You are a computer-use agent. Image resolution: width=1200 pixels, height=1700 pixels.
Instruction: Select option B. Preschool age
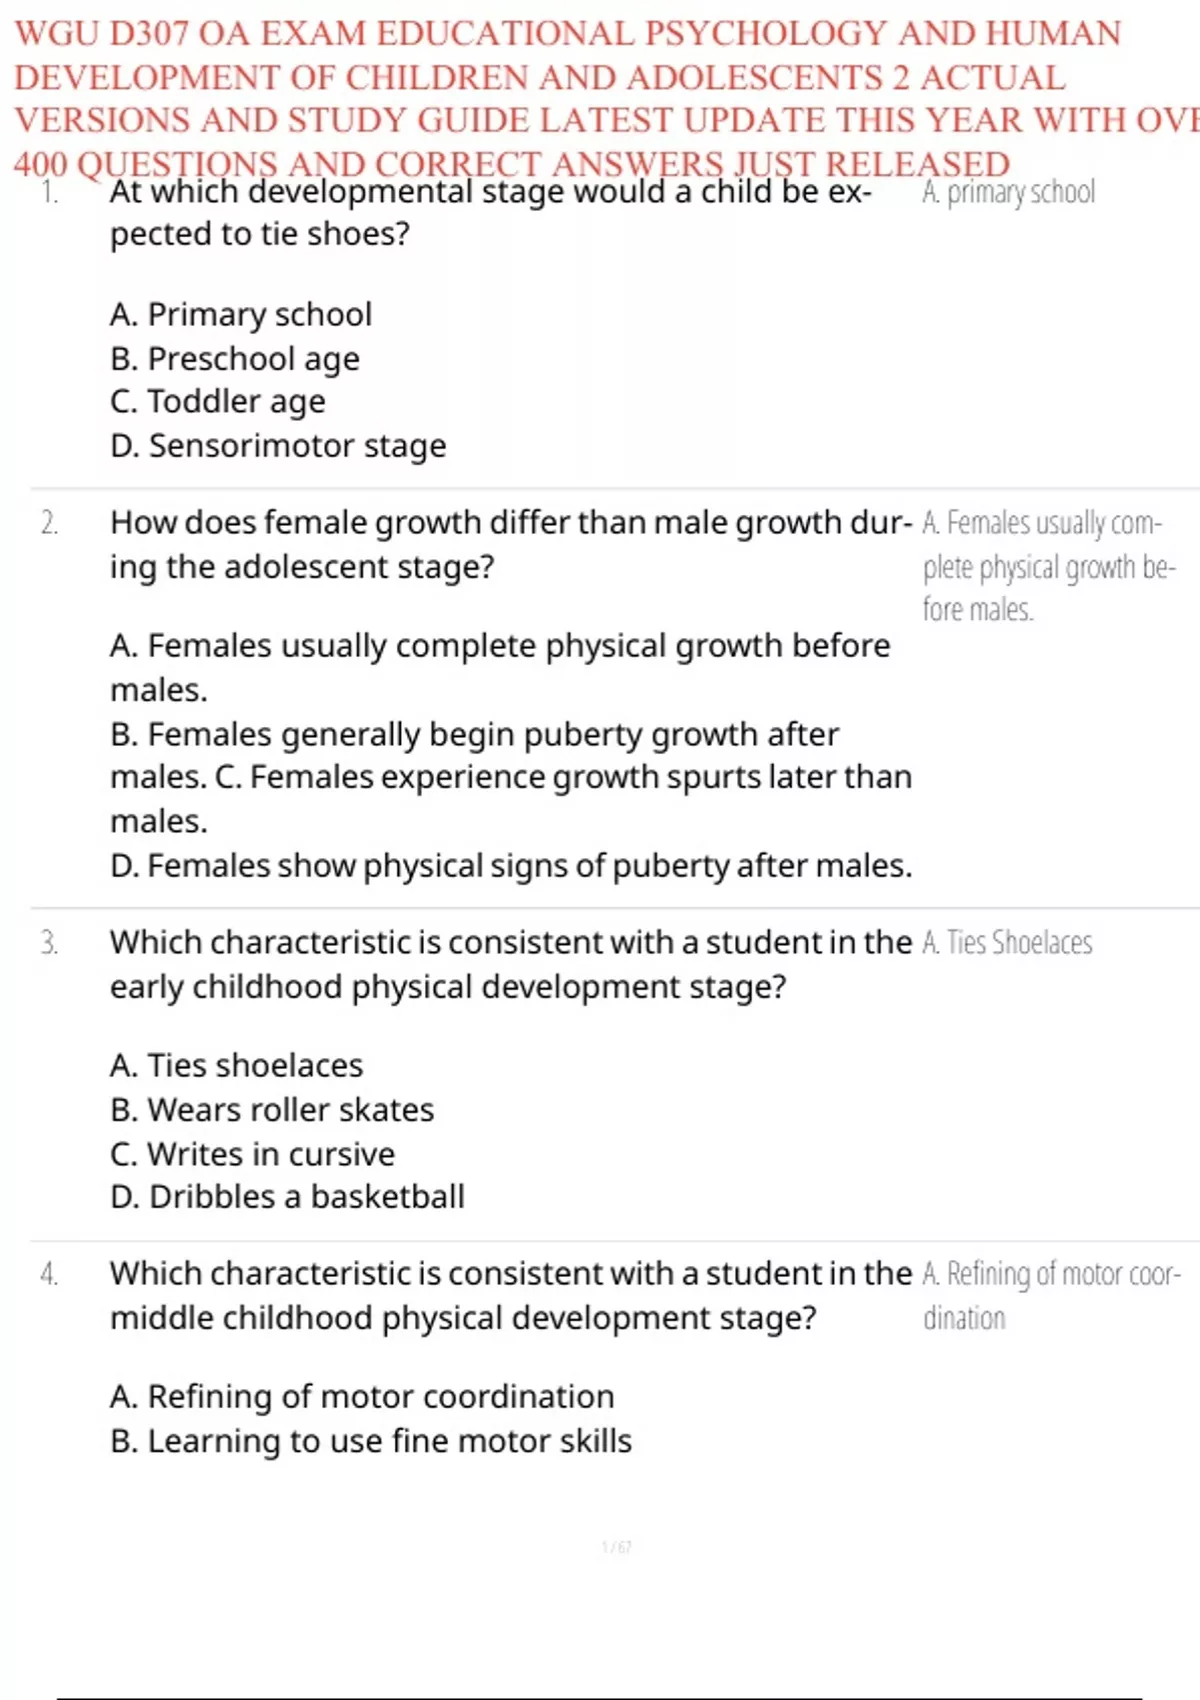[x=235, y=358]
